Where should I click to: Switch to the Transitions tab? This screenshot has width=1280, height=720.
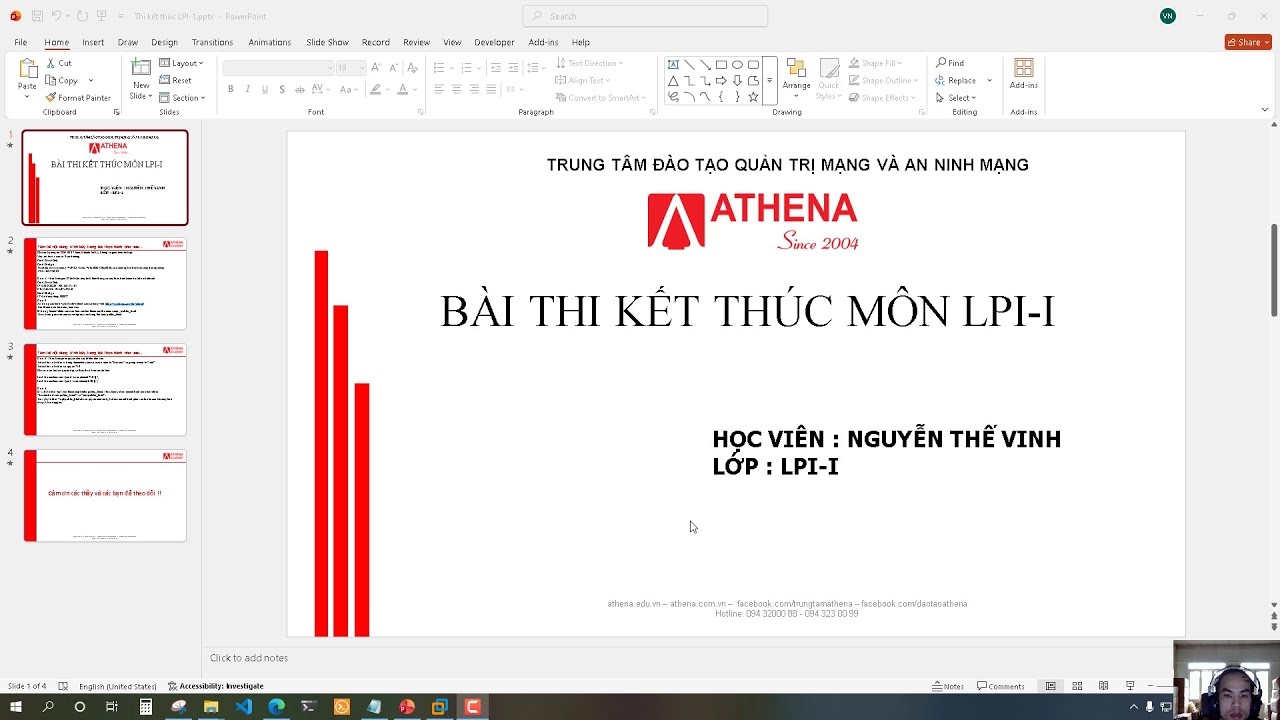click(212, 42)
